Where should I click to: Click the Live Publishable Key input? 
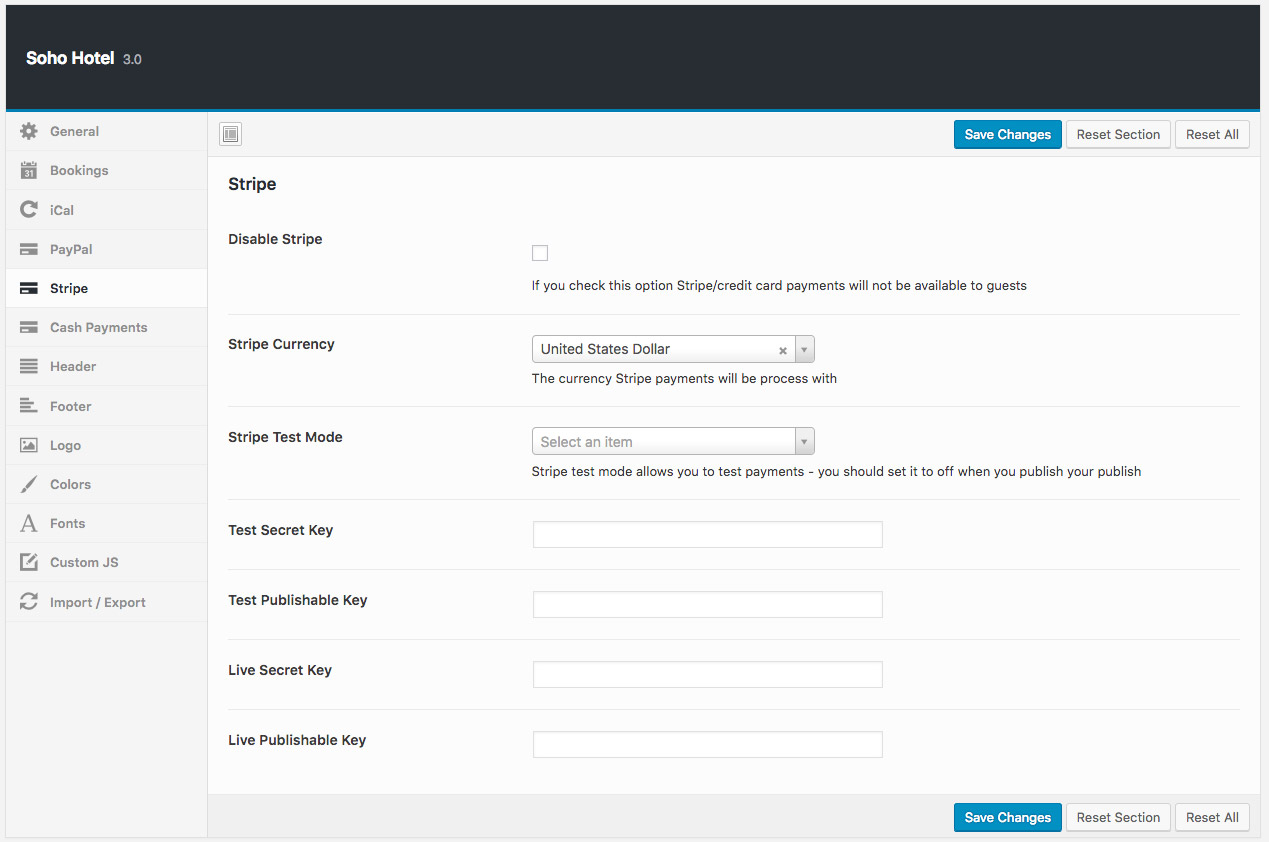click(707, 744)
